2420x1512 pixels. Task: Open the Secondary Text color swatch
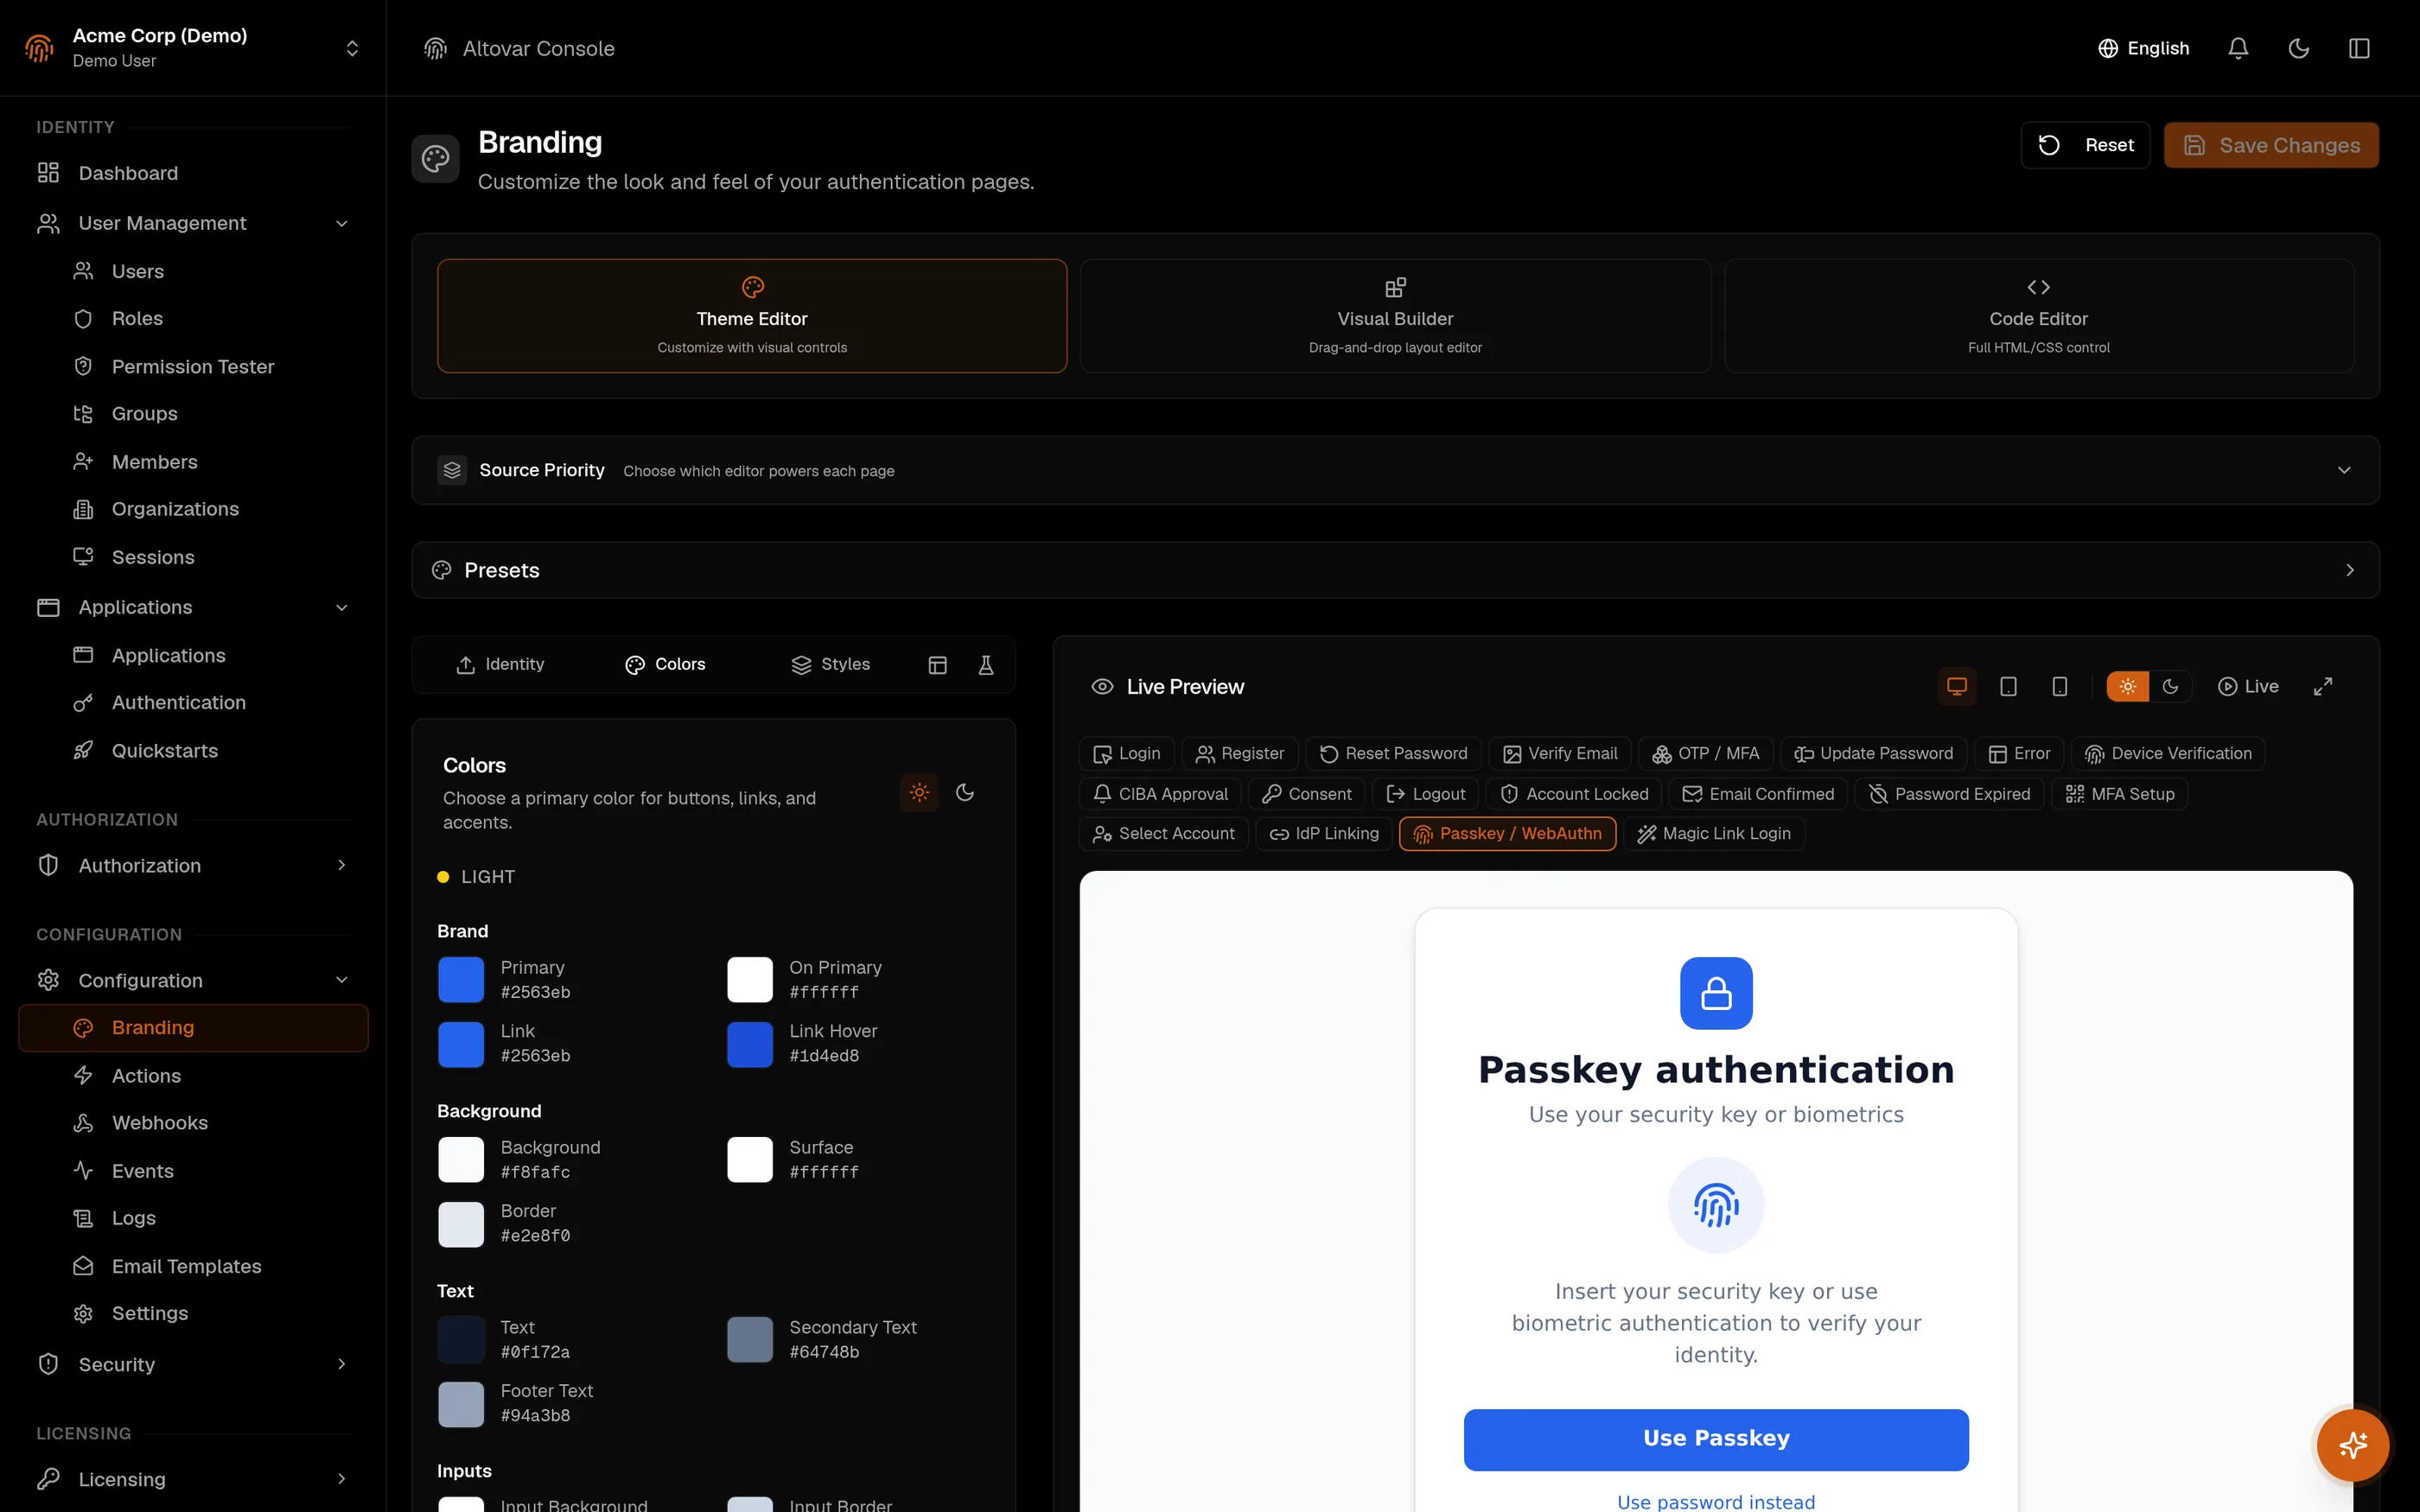pos(750,1339)
